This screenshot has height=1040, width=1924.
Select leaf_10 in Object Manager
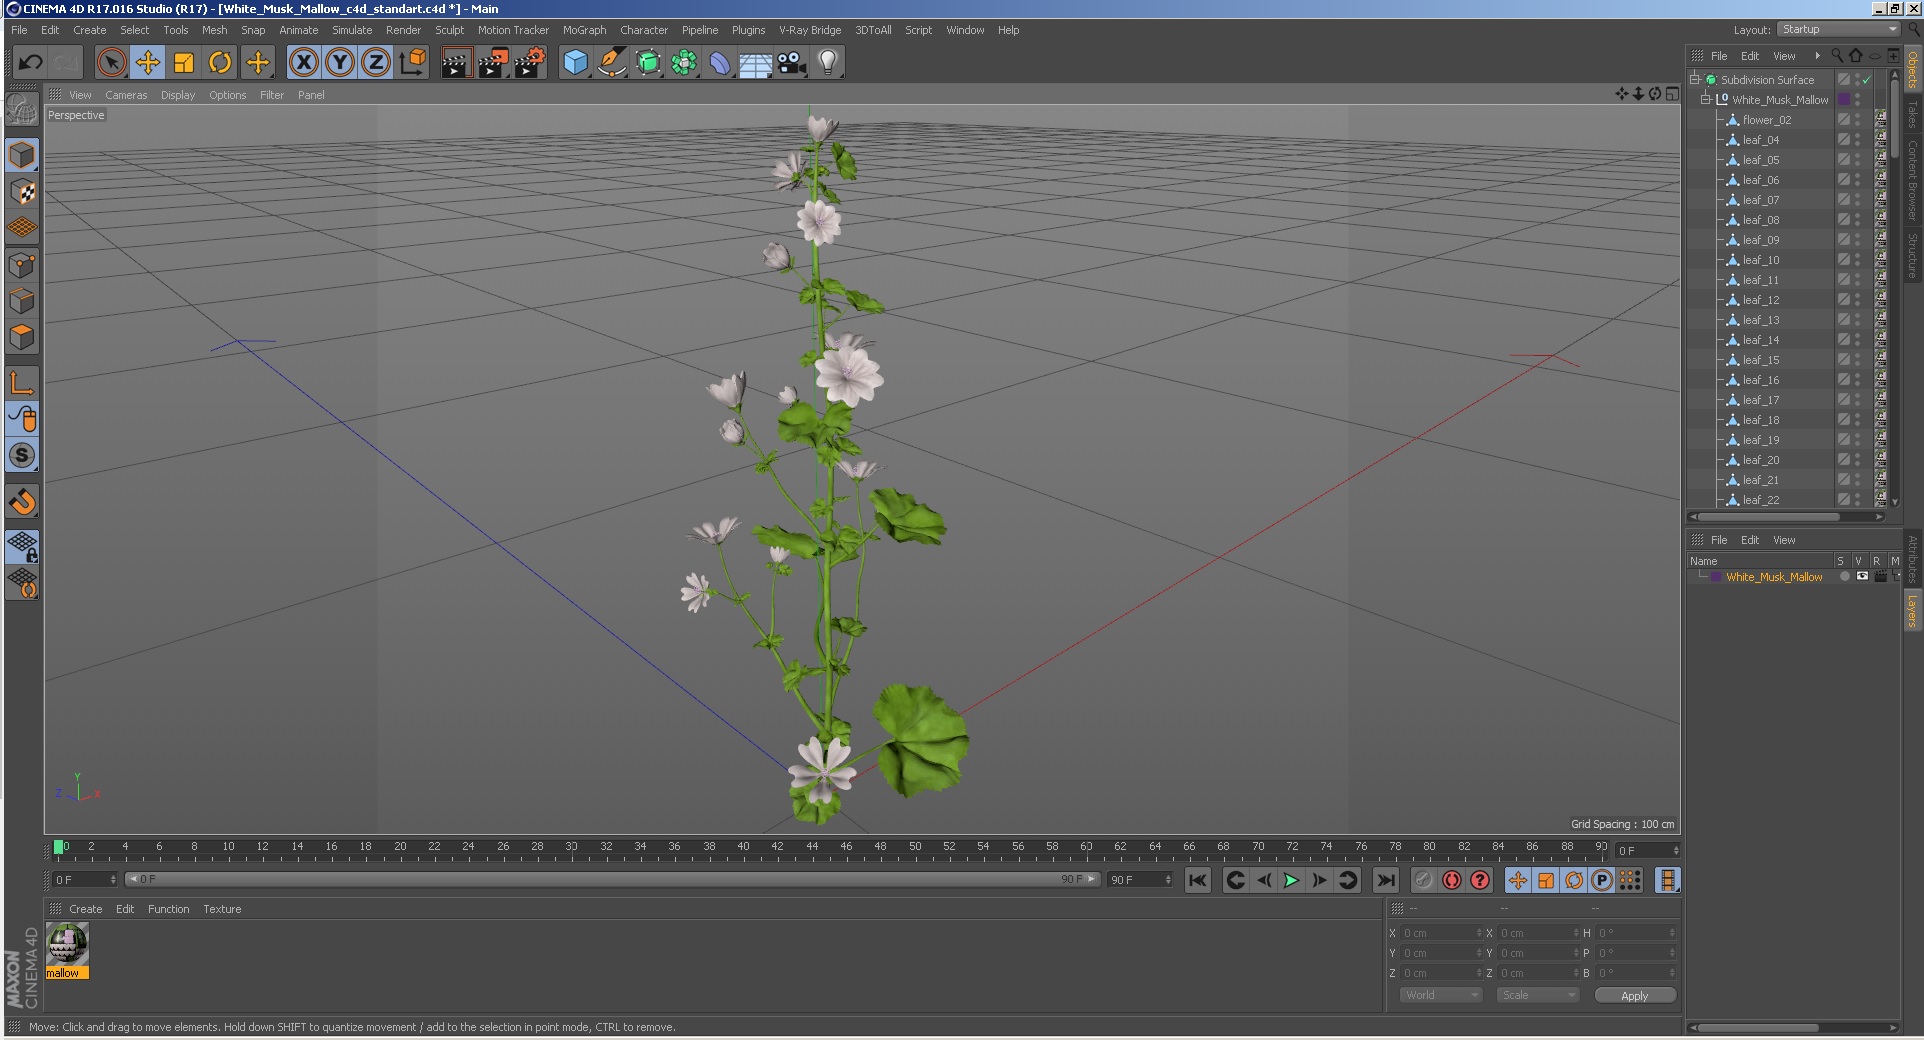1761,260
